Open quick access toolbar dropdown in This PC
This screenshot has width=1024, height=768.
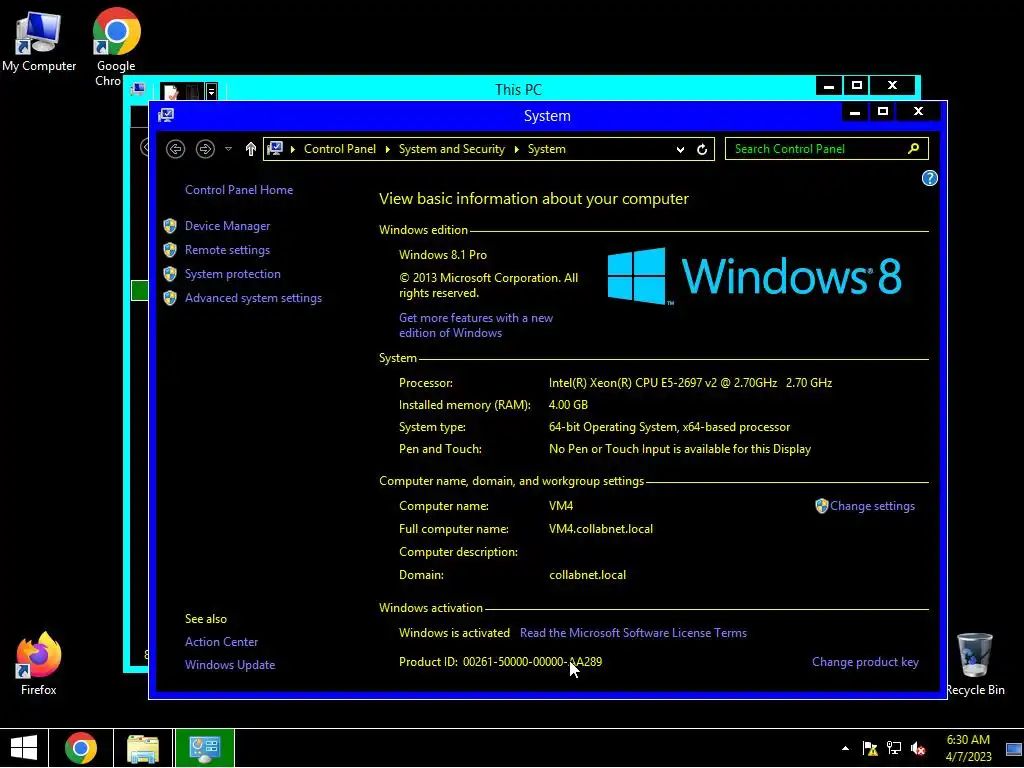point(212,91)
